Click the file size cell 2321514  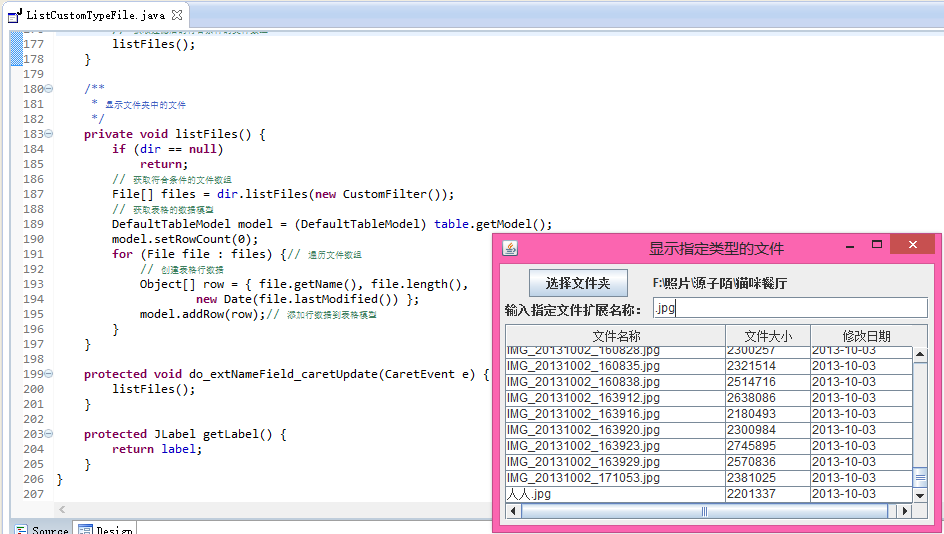click(768, 365)
